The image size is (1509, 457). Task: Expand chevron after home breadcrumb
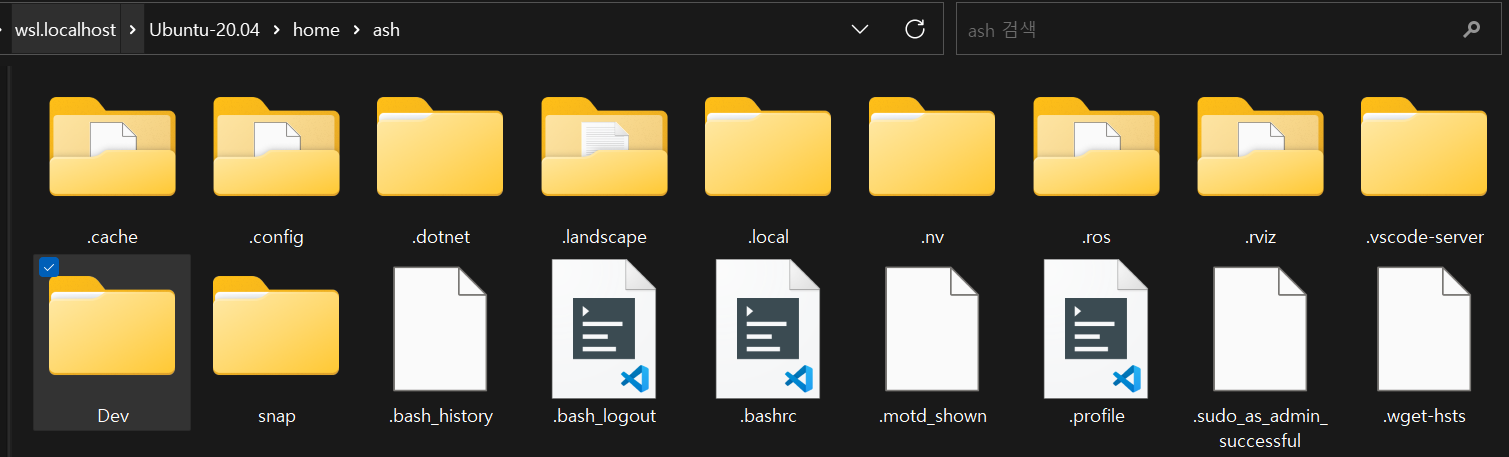[356, 30]
